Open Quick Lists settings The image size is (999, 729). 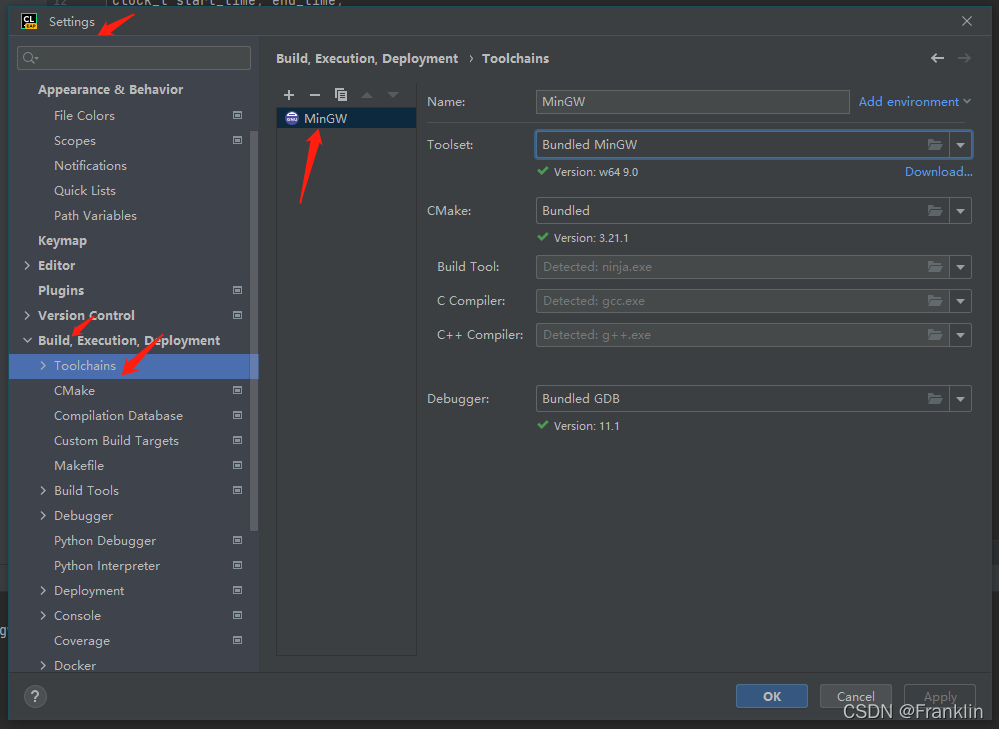point(85,191)
